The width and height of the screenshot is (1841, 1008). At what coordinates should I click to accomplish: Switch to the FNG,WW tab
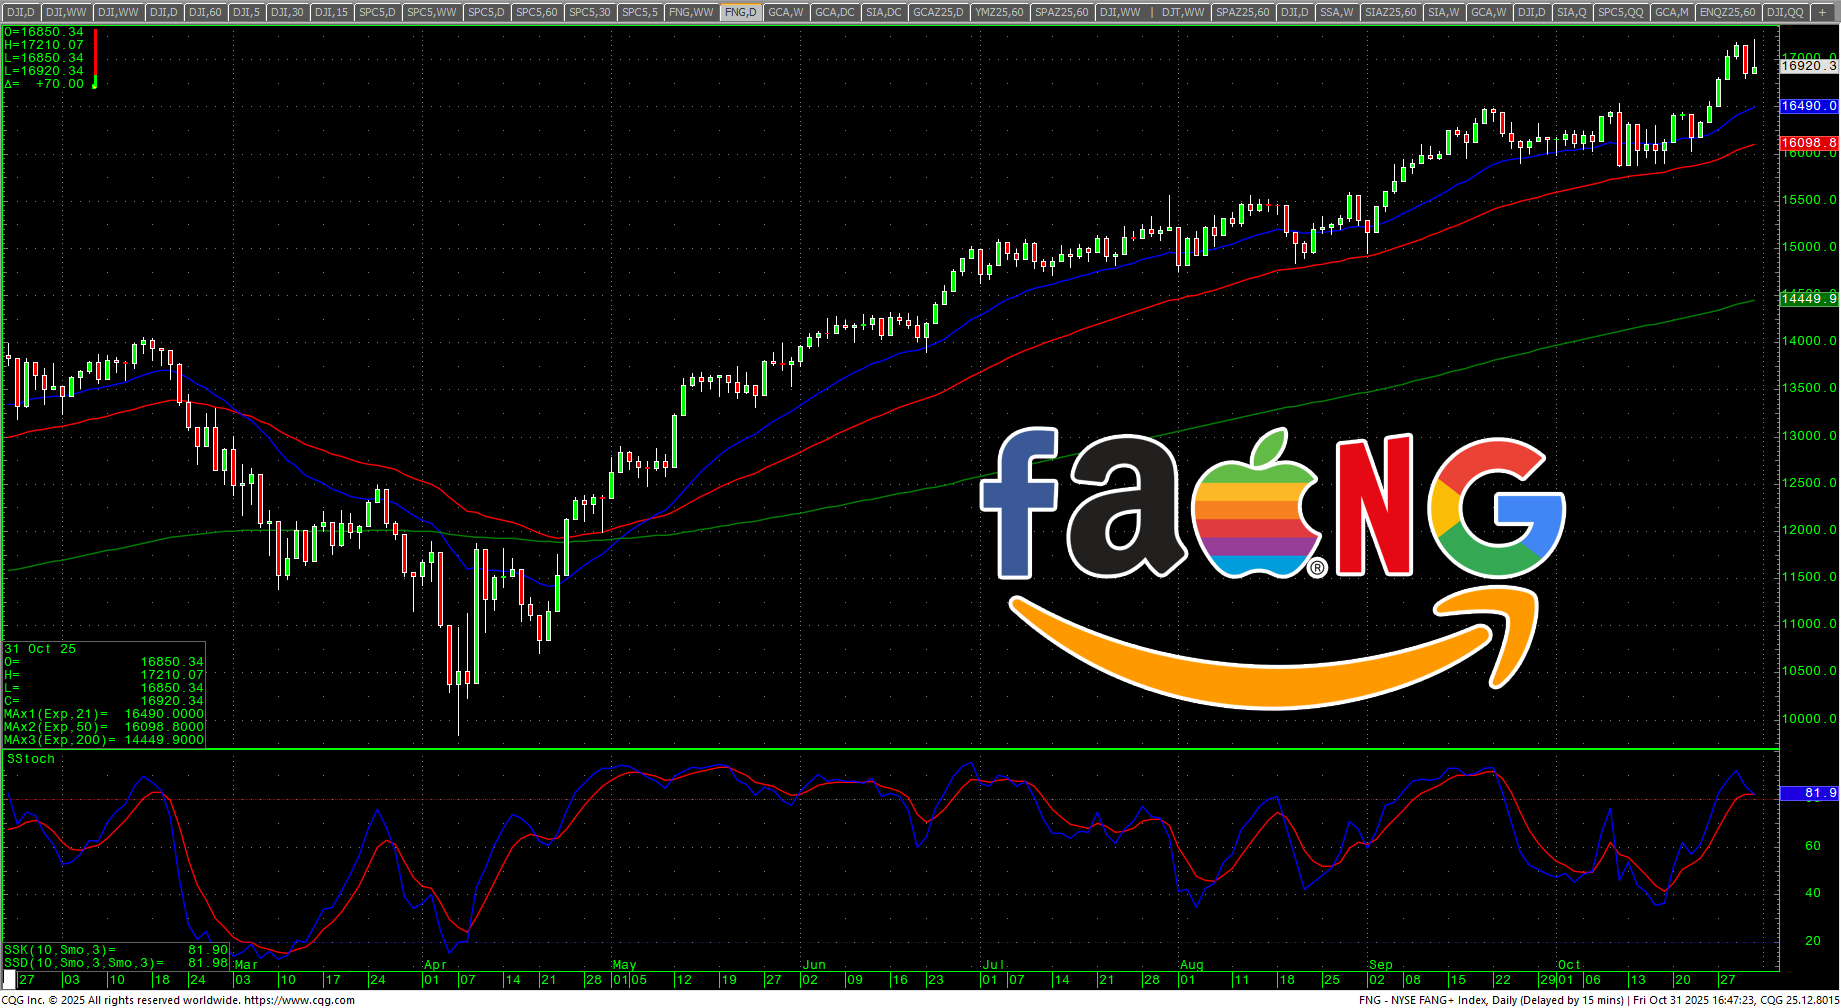point(691,12)
